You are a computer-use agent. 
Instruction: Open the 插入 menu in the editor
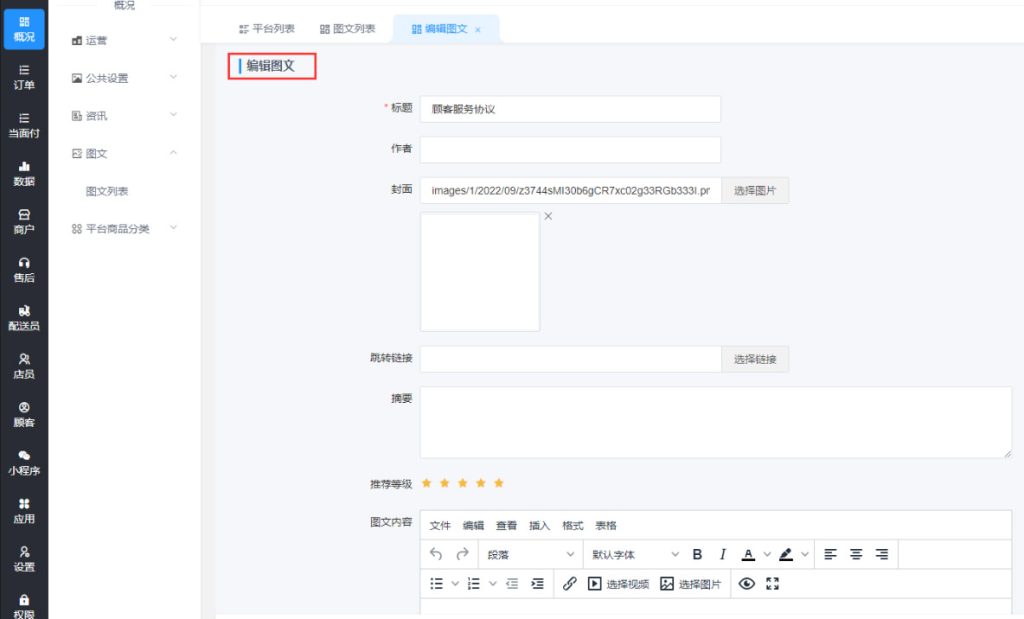point(539,525)
